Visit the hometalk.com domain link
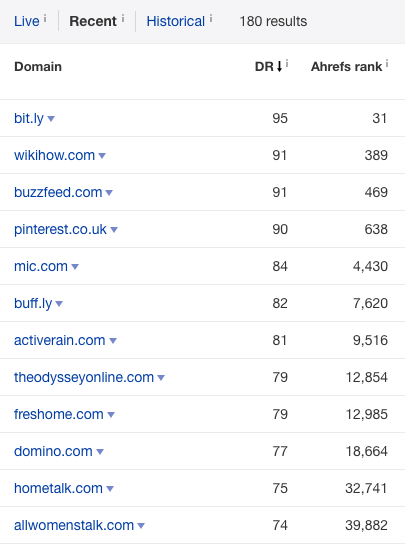Screen dimensions: 405x545 pos(58,488)
